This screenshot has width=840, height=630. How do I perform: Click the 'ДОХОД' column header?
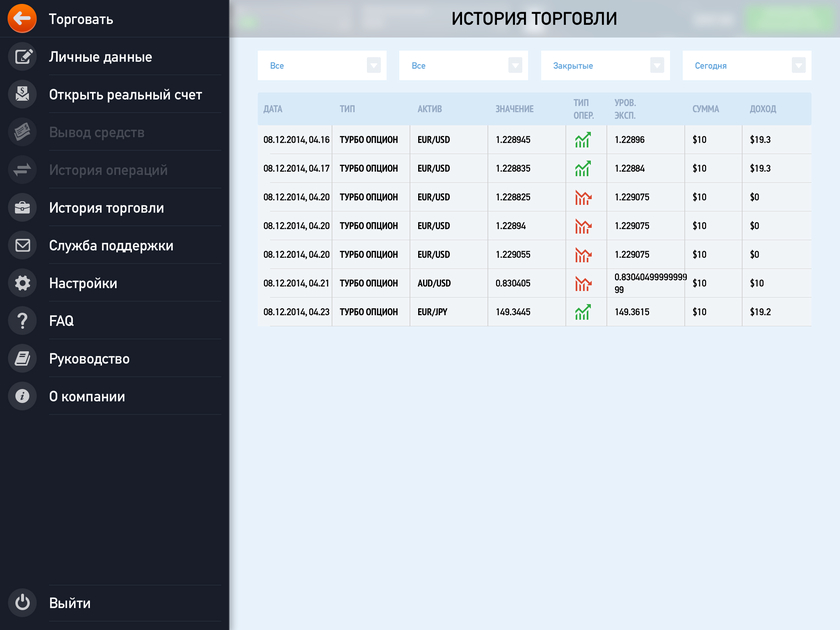(x=763, y=109)
